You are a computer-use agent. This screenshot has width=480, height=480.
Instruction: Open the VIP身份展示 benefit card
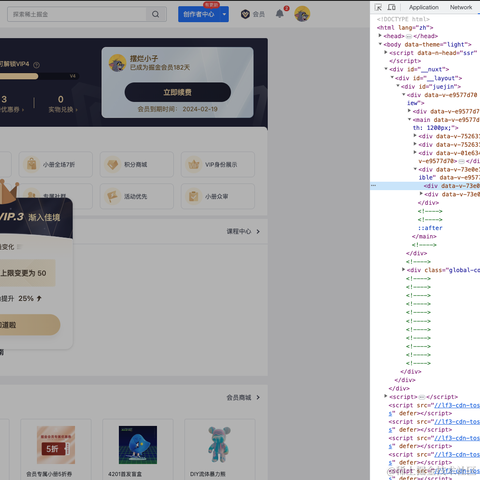(x=218, y=164)
